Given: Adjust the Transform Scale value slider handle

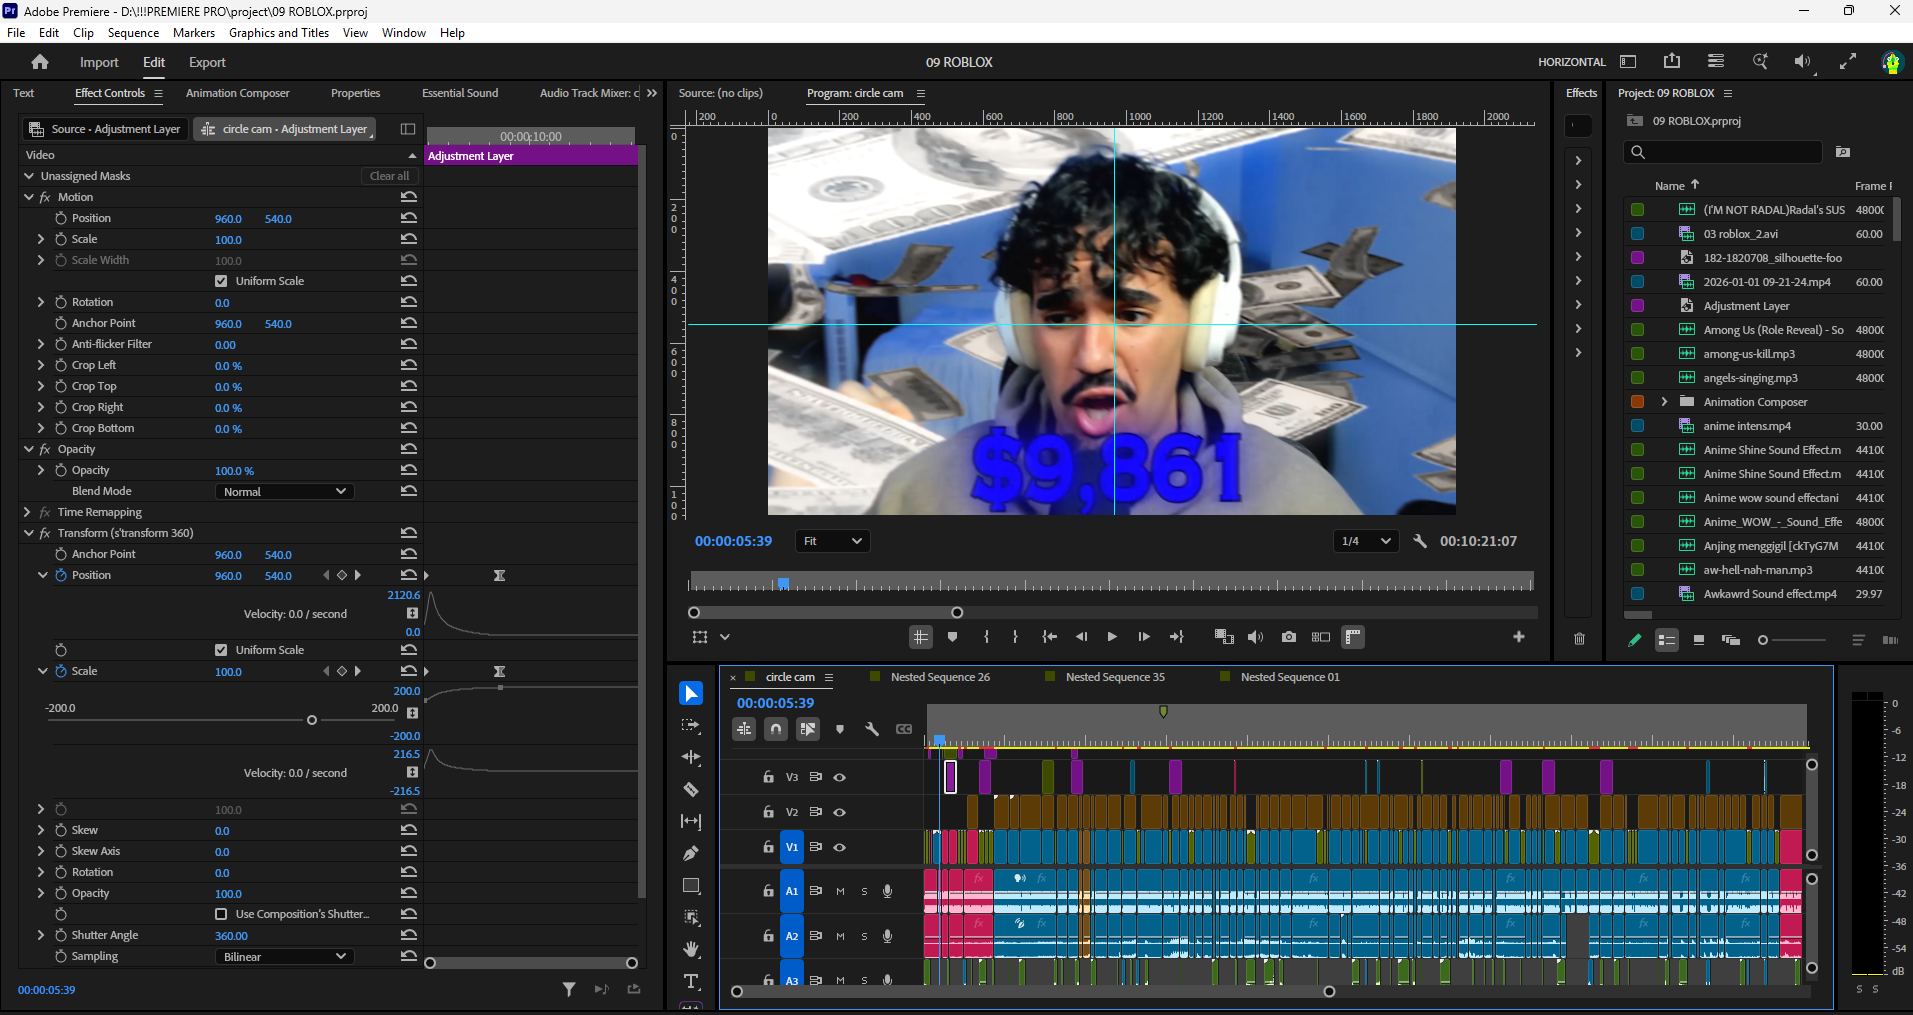Looking at the screenshot, I should pyautogui.click(x=312, y=720).
